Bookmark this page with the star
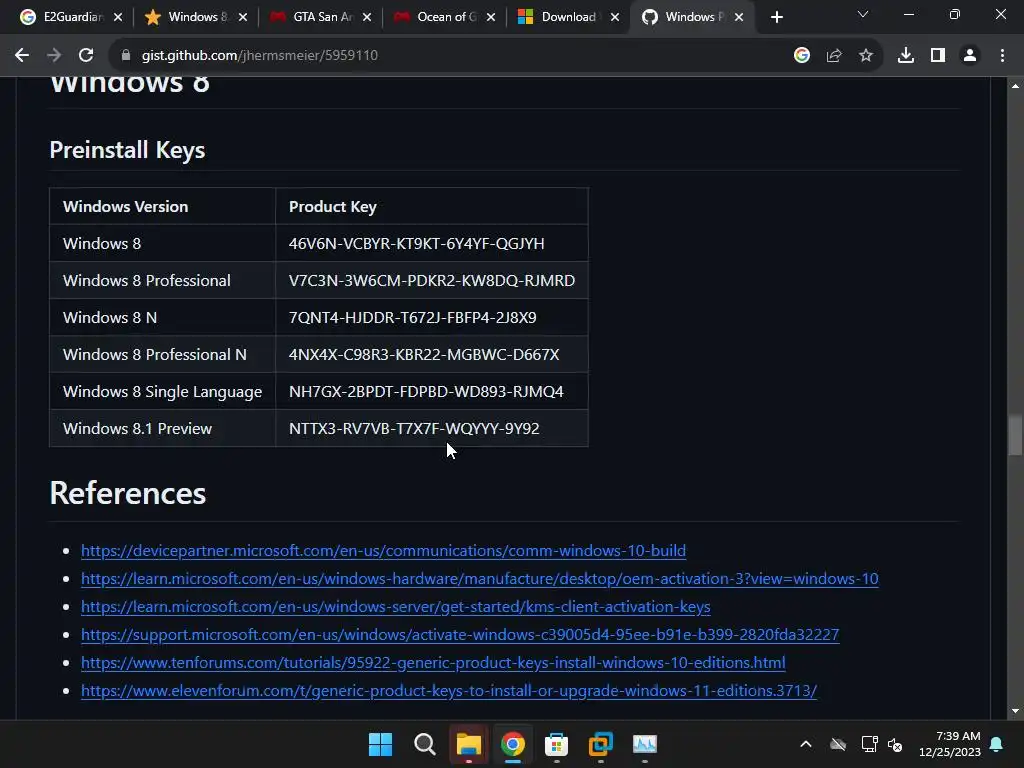This screenshot has height=768, width=1024. click(x=866, y=56)
